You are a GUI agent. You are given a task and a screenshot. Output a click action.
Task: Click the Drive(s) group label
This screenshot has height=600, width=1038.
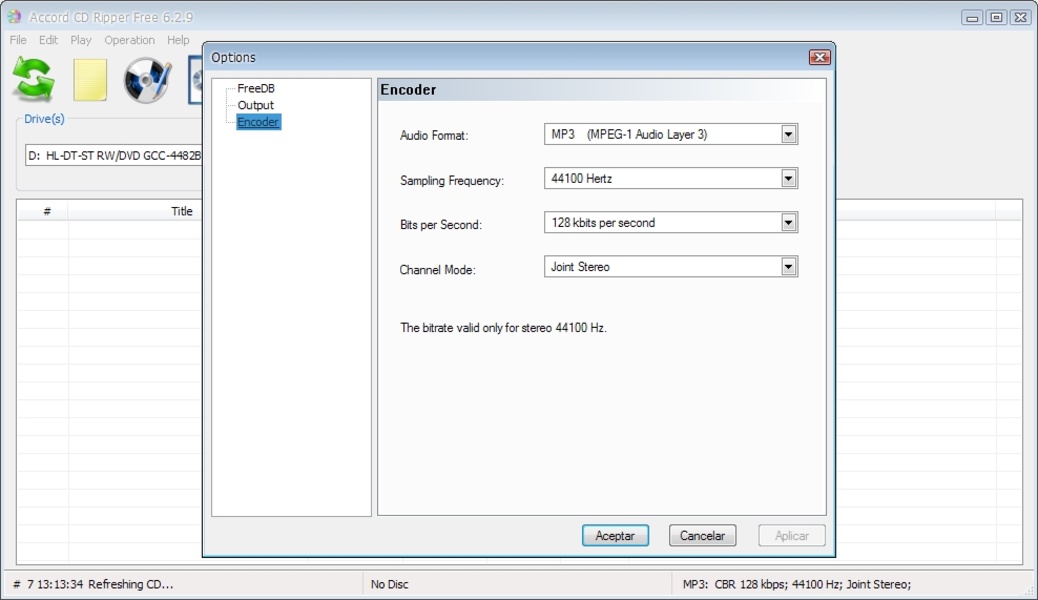44,119
